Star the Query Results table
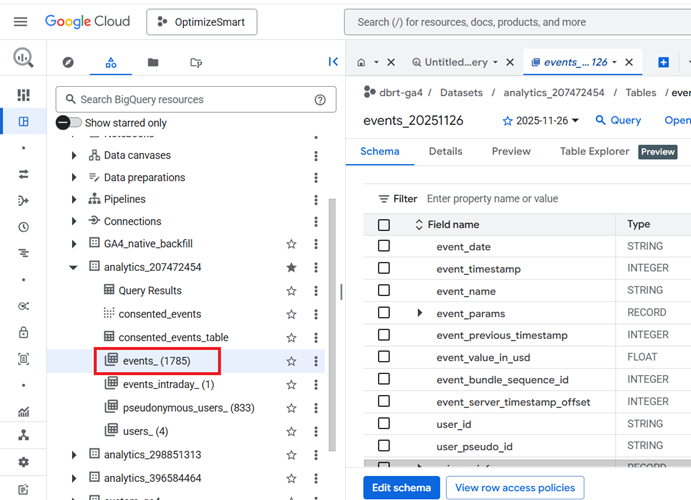The image size is (691, 500). (291, 291)
